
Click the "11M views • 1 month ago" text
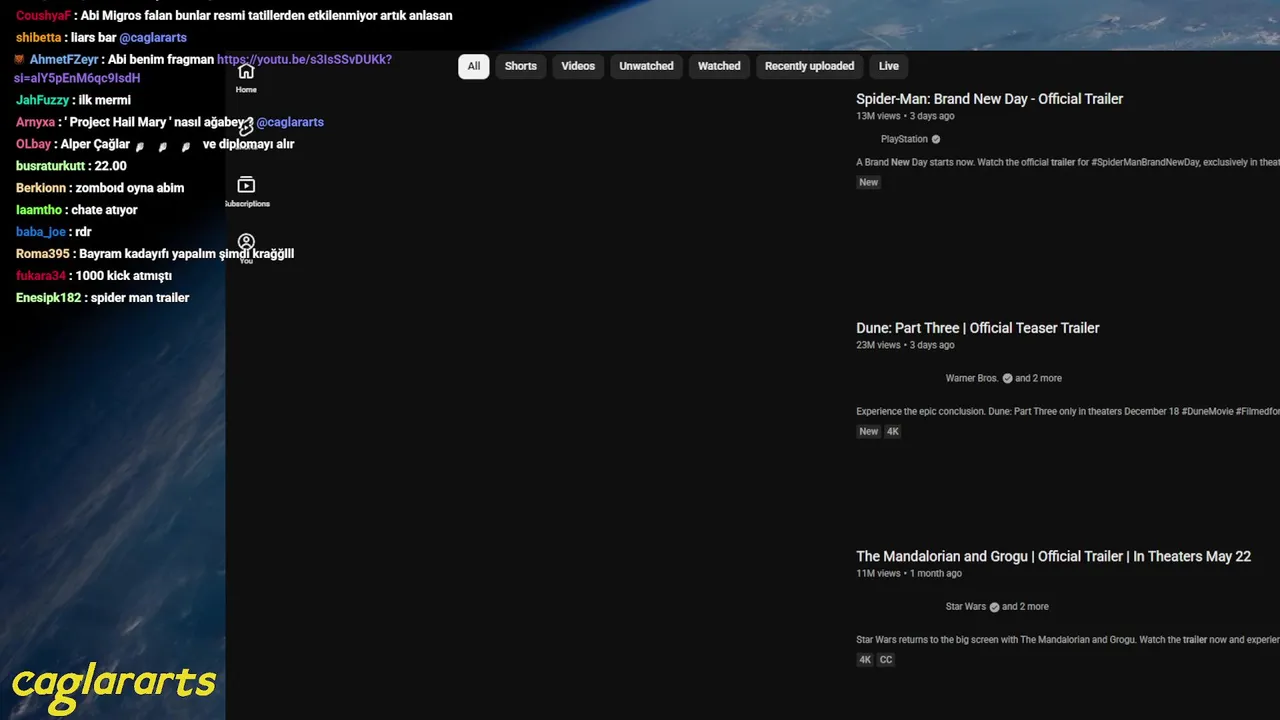click(x=909, y=573)
